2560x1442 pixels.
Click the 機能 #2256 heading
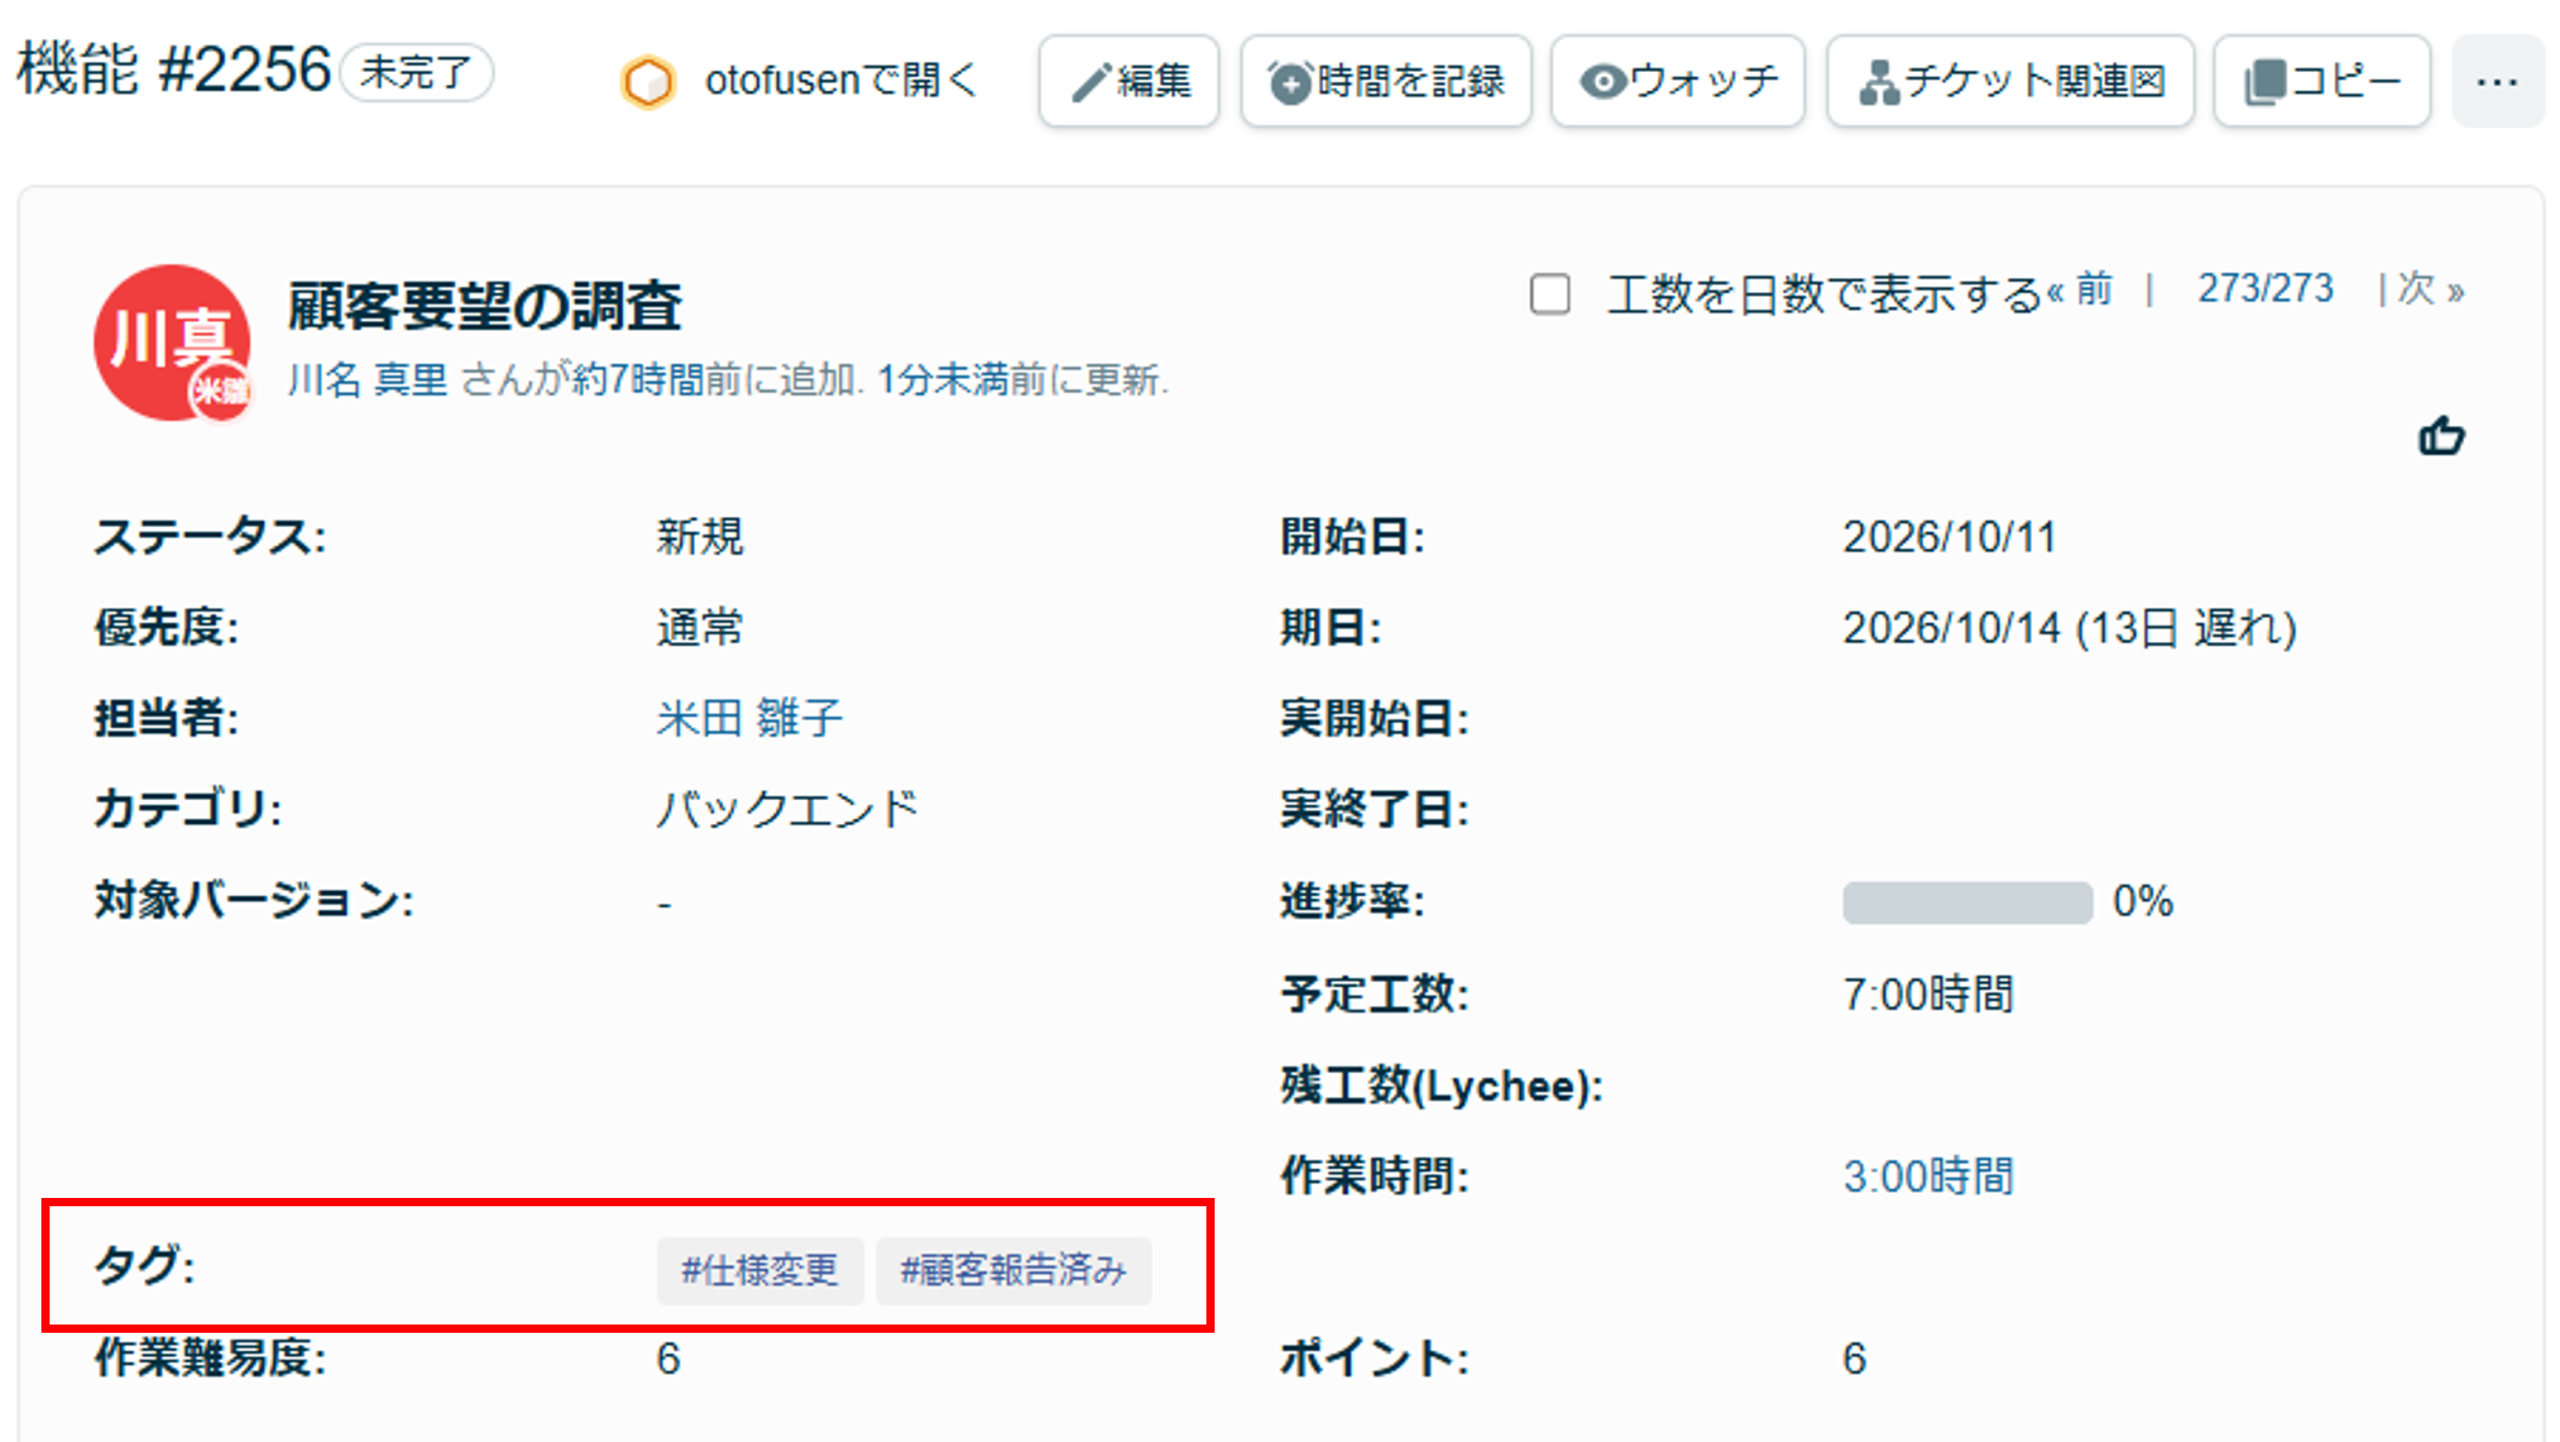click(x=175, y=70)
